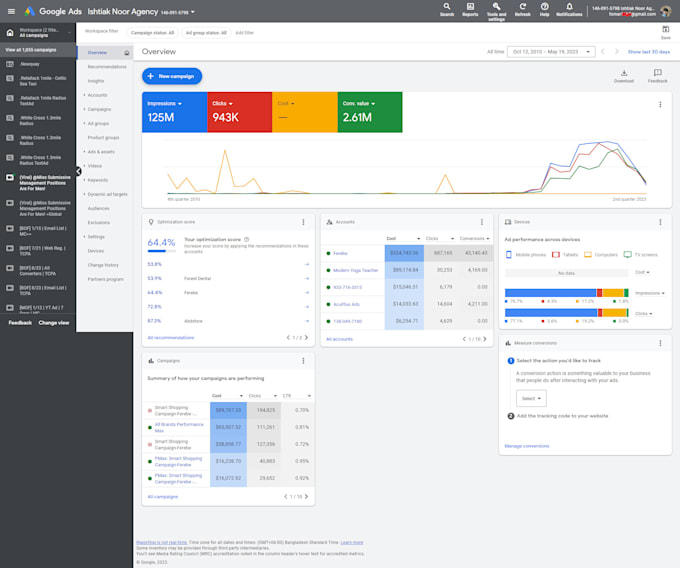The image size is (680, 568).
Task: Next page arrow in Accounts card
Action: click(485, 339)
